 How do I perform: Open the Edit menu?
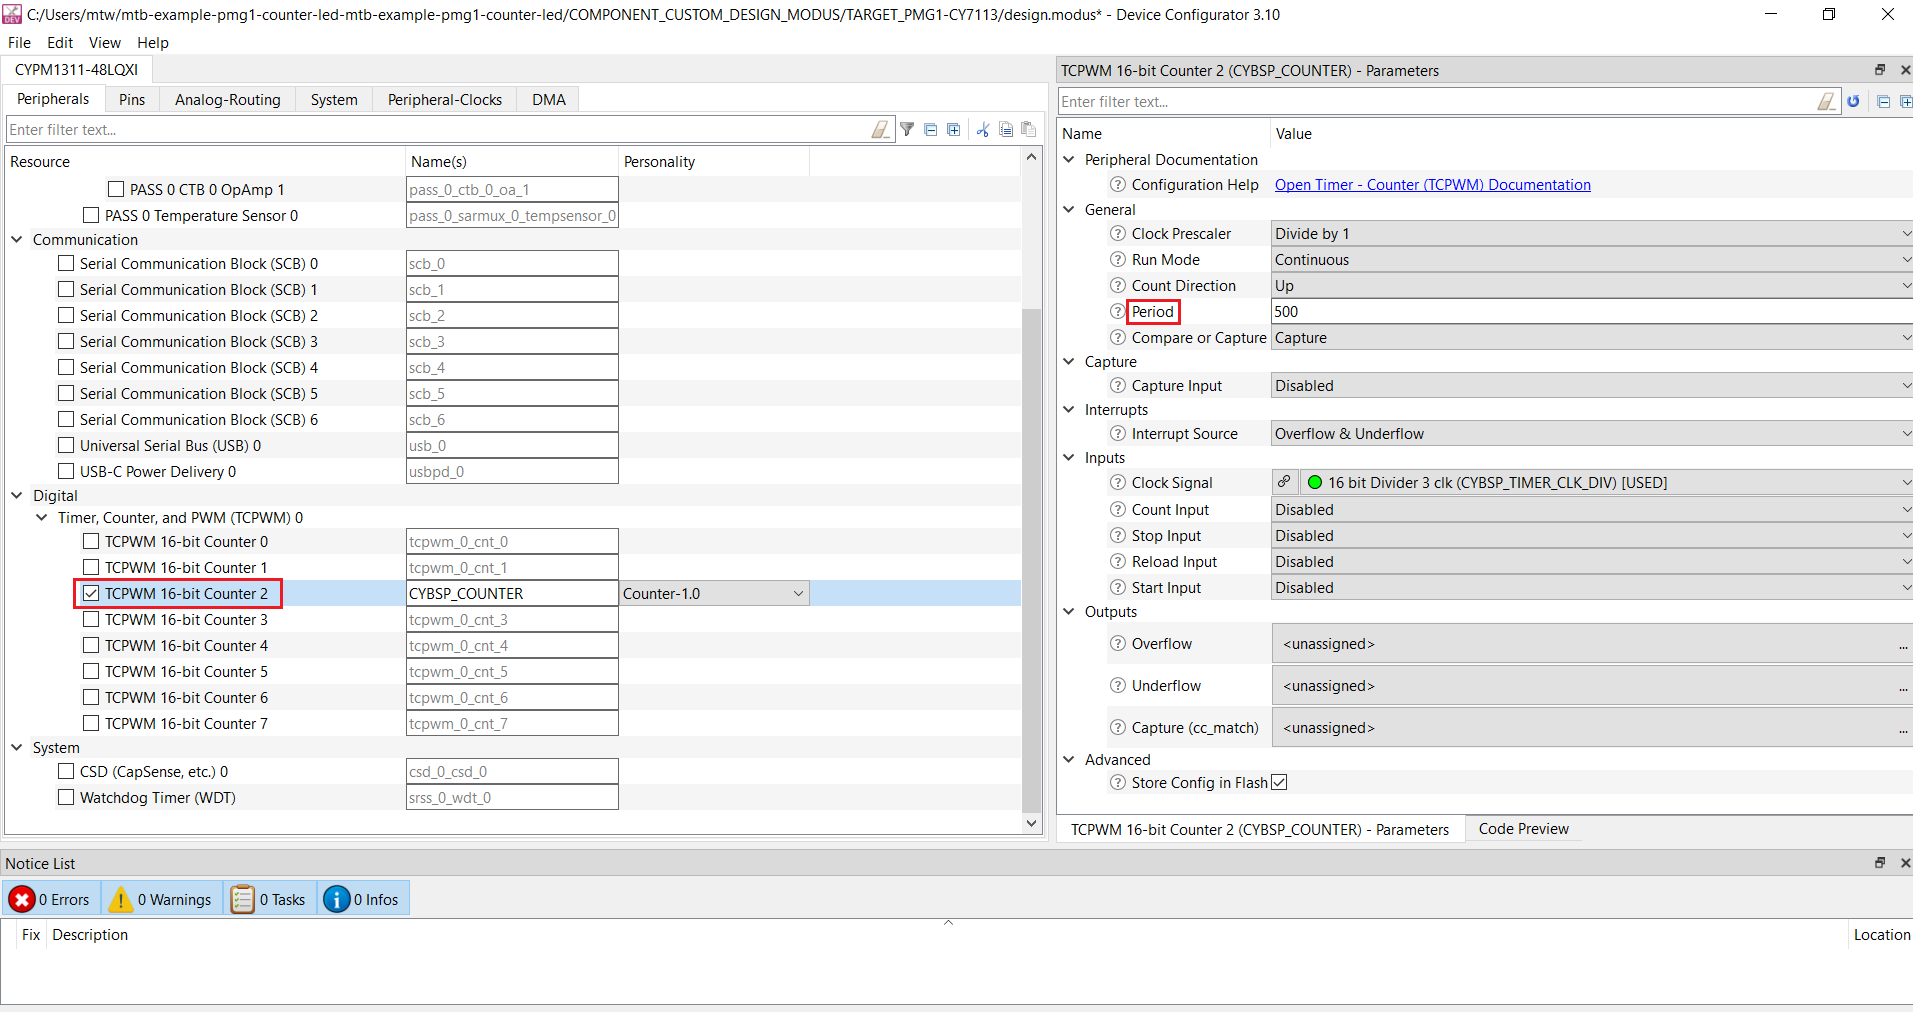[x=60, y=43]
